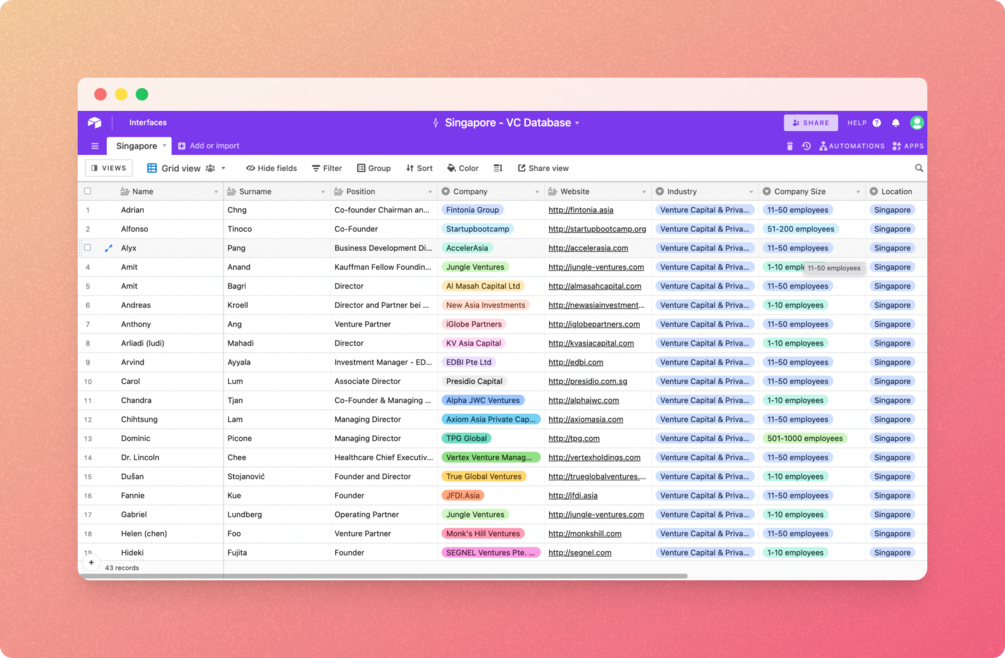Open the Color tool
The image size is (1005, 658).
click(x=463, y=168)
